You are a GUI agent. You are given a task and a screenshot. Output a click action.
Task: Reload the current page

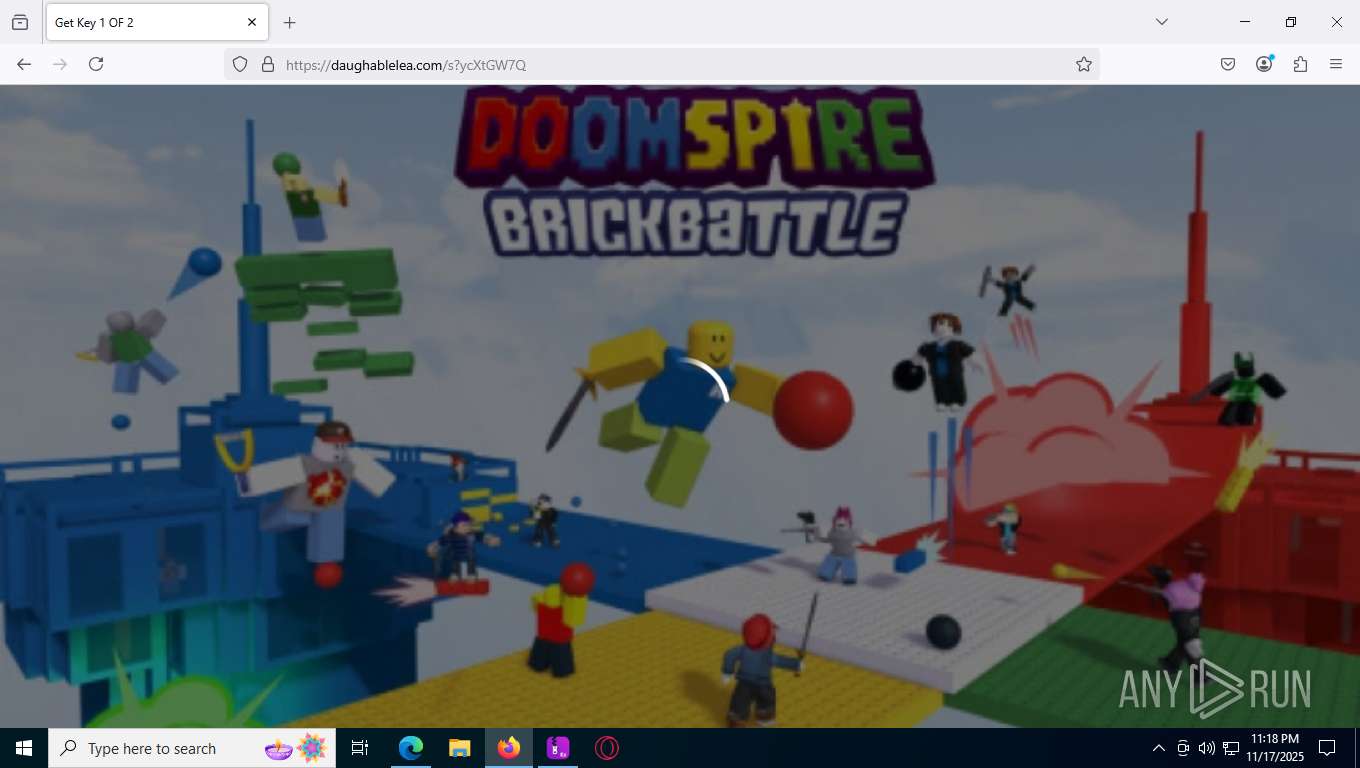(96, 64)
